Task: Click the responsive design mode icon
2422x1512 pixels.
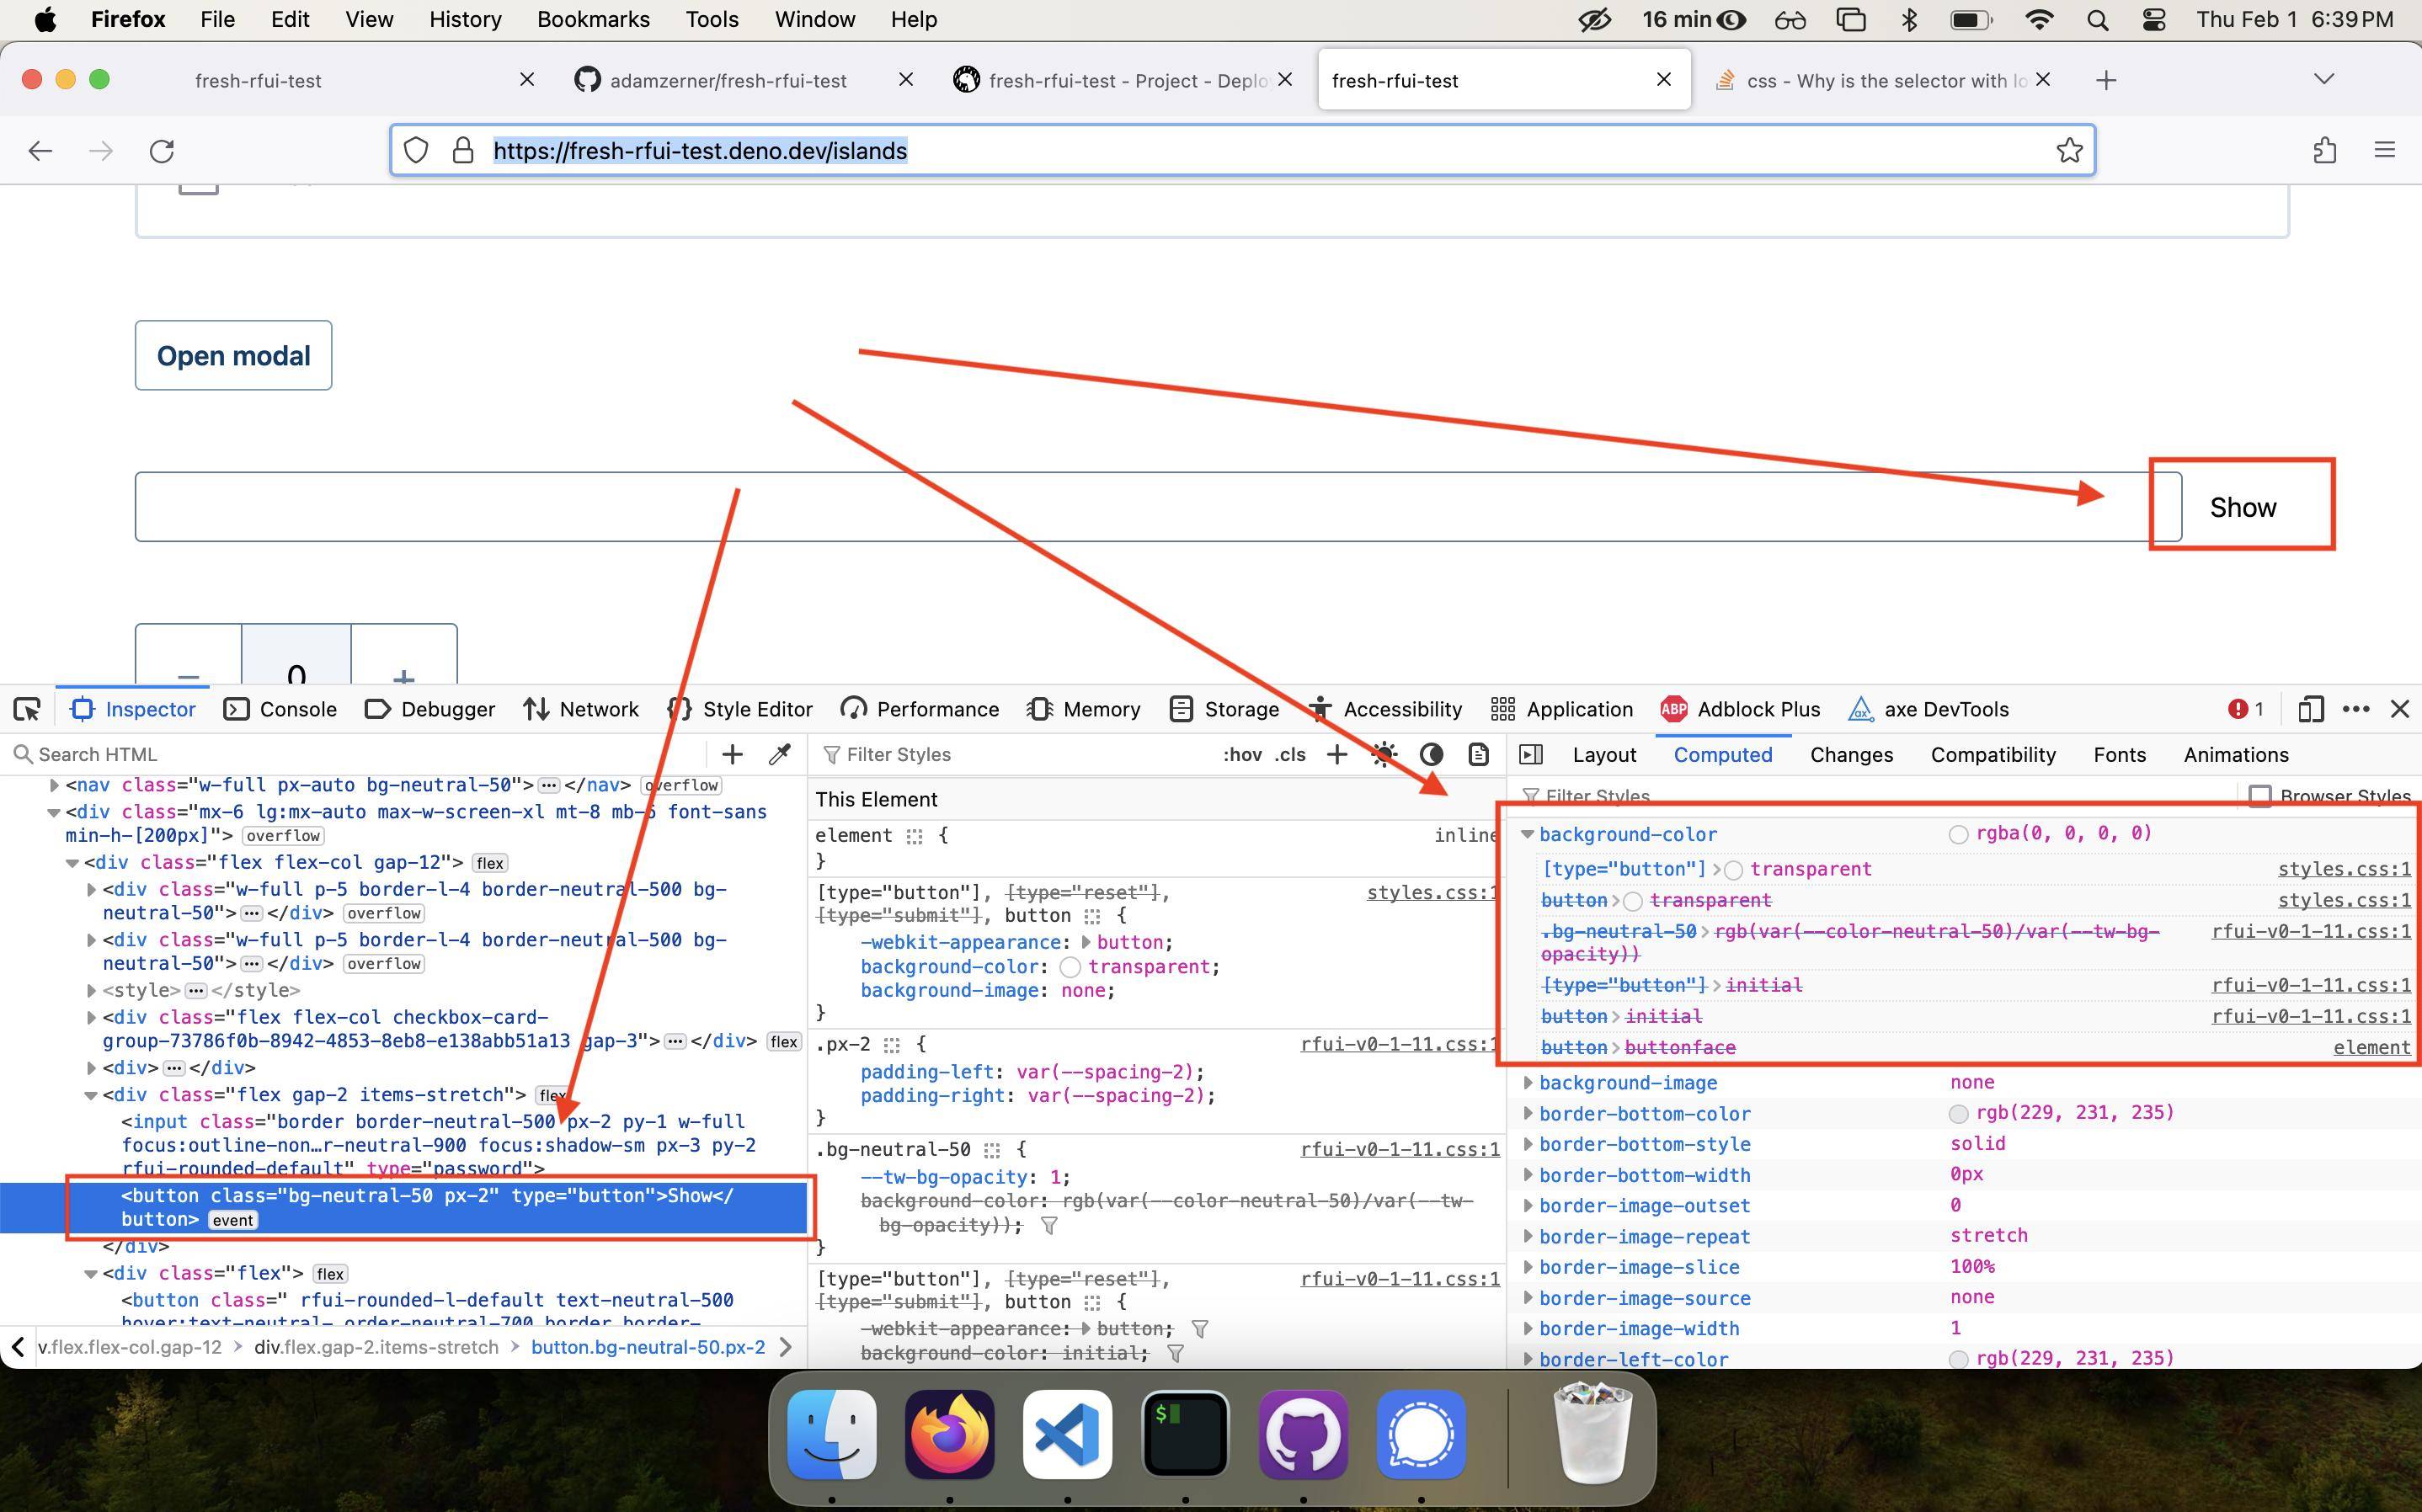Action: tap(2309, 709)
